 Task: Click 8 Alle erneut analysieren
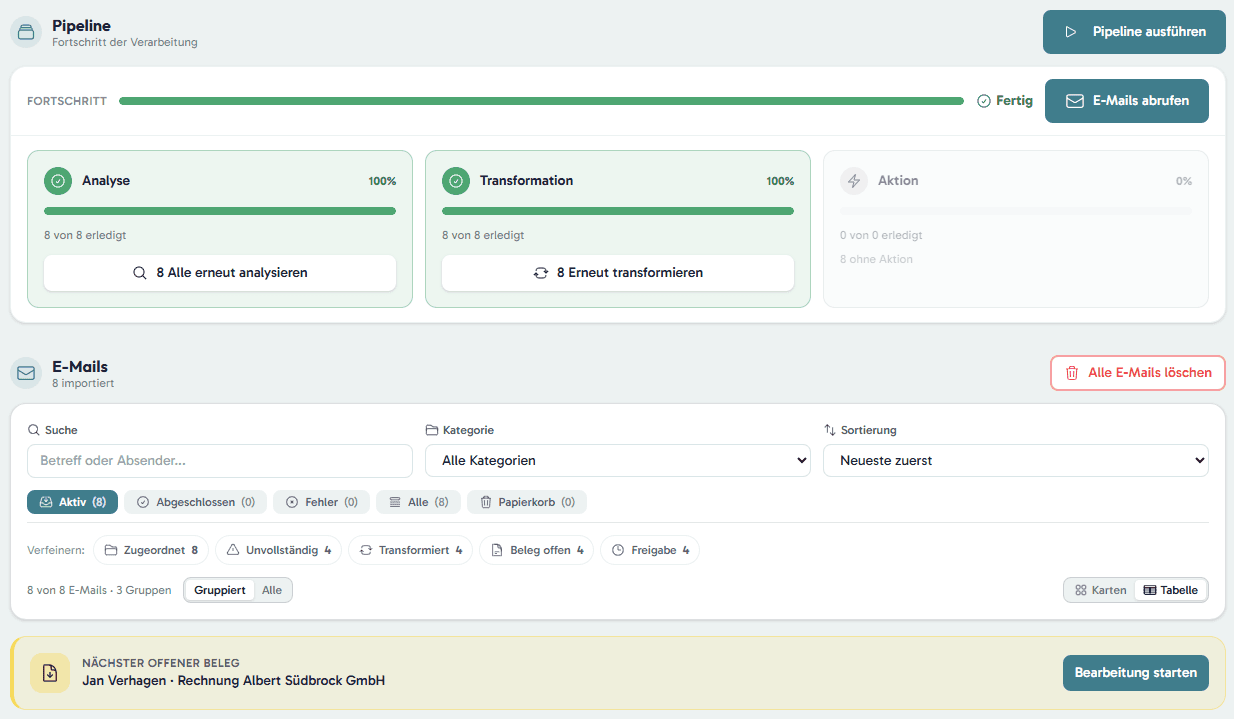point(220,273)
